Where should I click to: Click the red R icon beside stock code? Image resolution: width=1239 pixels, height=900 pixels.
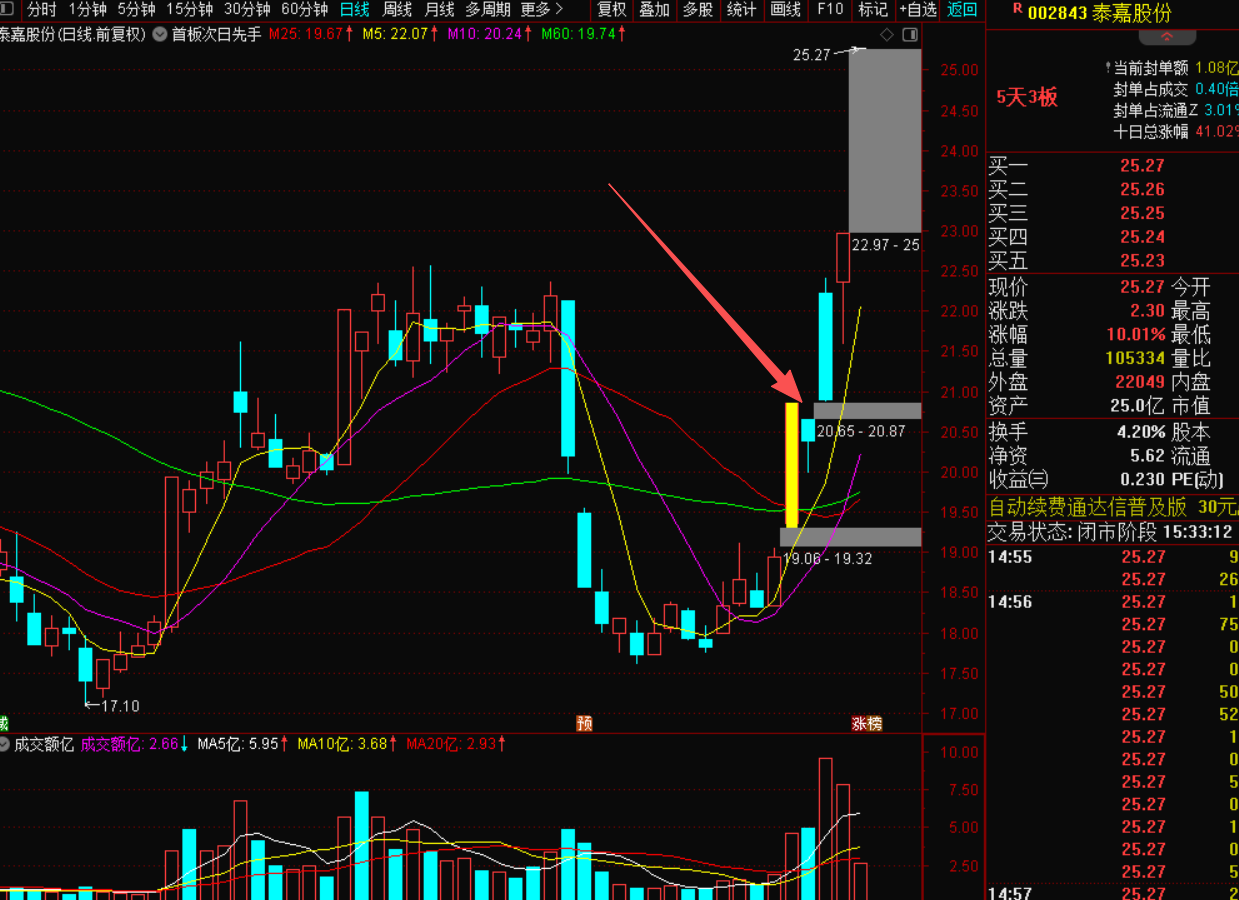pos(1017,9)
